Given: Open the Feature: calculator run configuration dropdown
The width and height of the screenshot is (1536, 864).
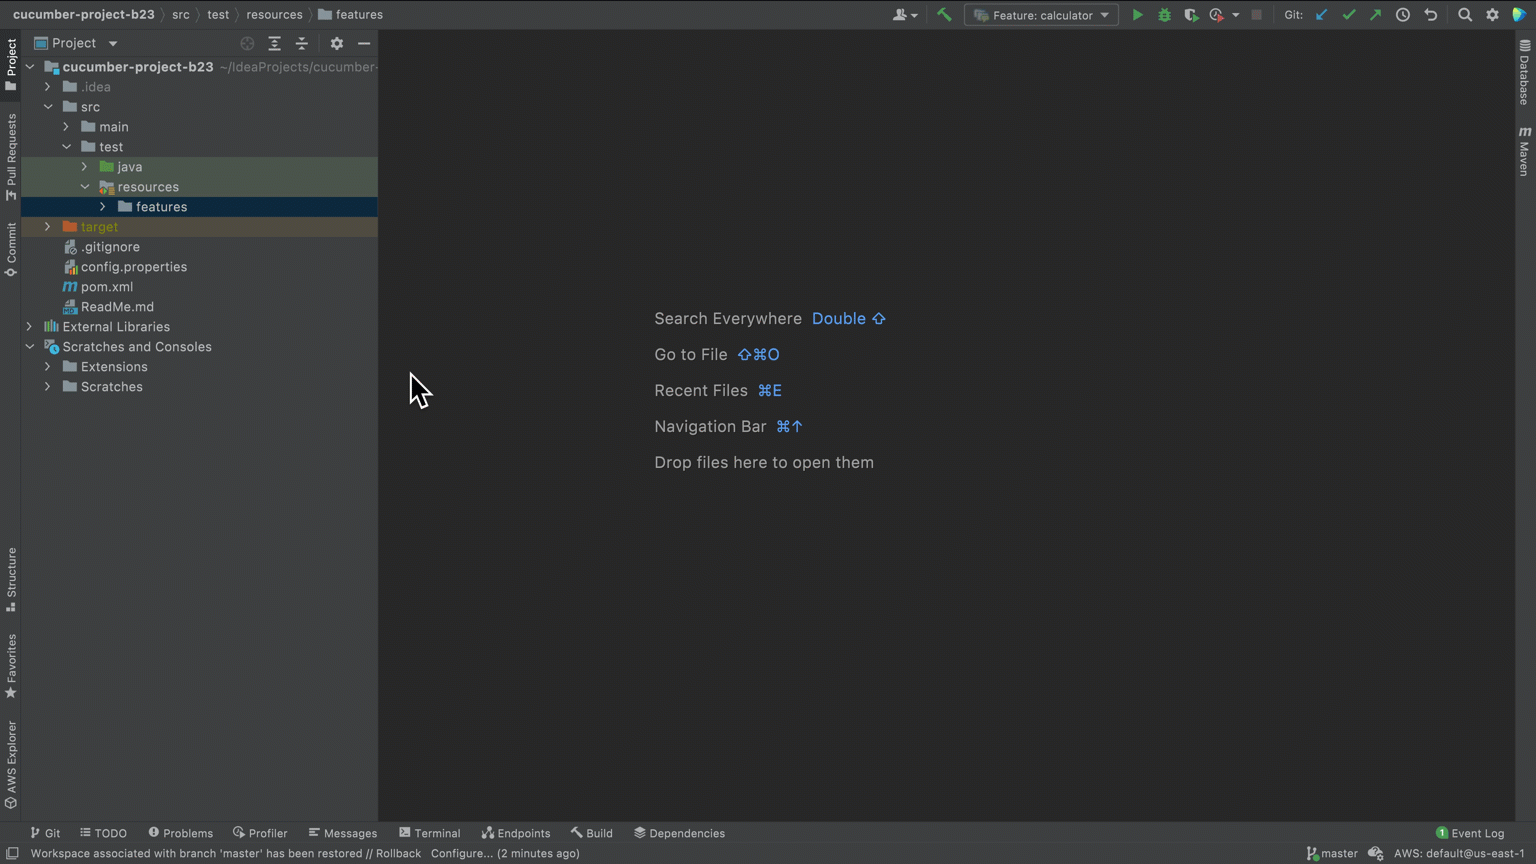Looking at the screenshot, I should click(x=1041, y=15).
